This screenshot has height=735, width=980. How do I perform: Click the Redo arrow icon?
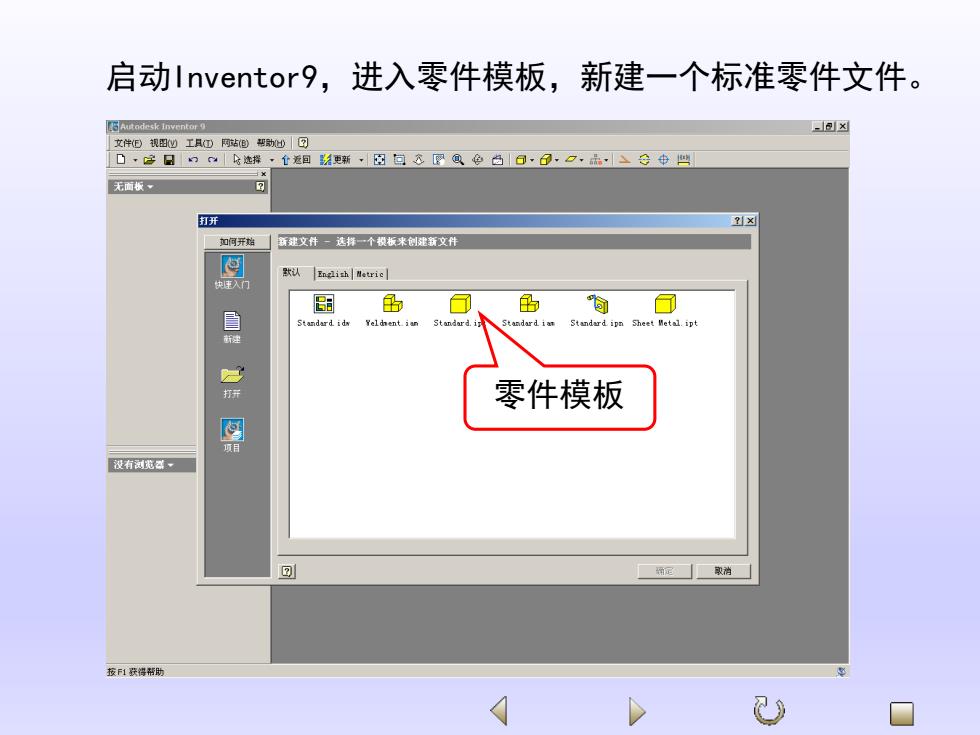coord(212,160)
